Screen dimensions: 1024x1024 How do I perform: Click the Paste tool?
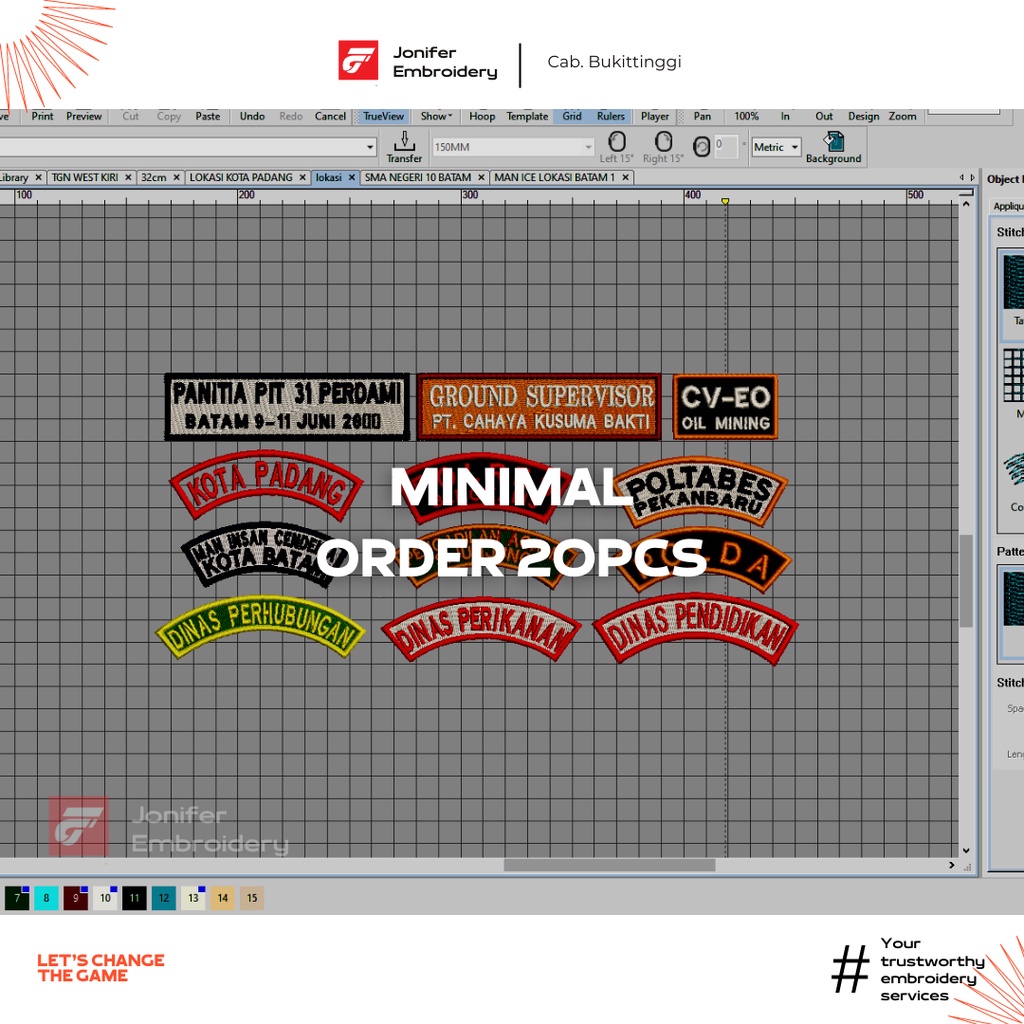208,116
